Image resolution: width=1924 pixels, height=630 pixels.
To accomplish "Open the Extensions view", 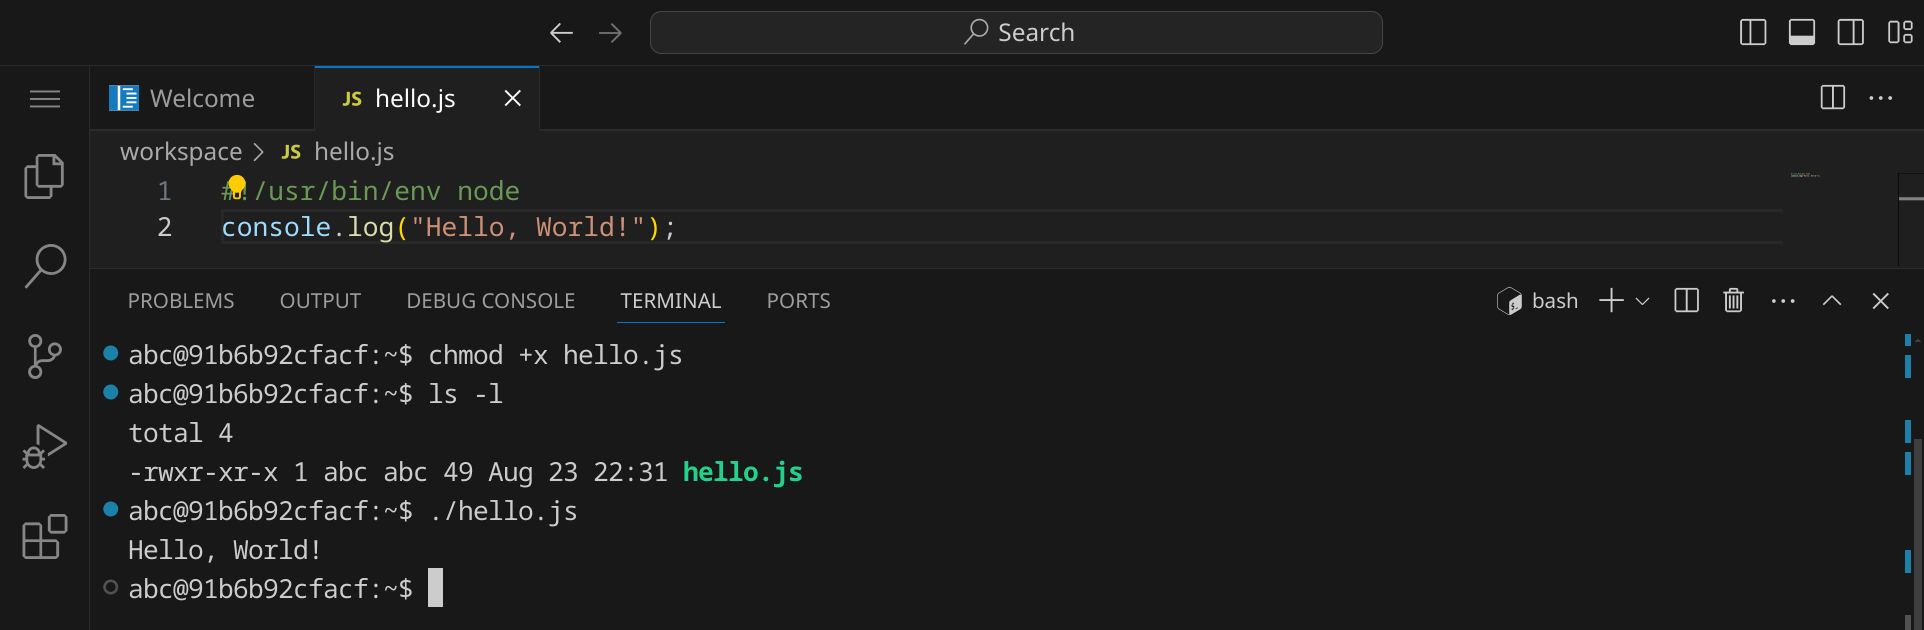I will [x=44, y=537].
